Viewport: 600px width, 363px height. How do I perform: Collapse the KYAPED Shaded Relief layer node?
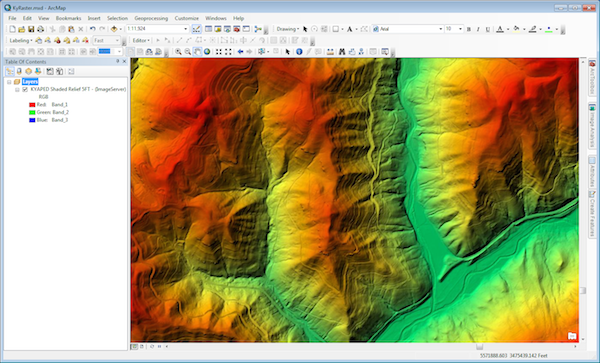coord(17,90)
